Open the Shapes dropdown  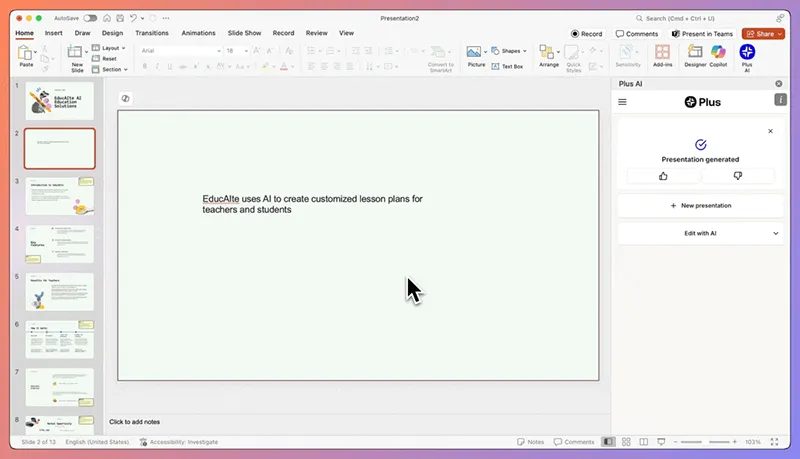pyautogui.click(x=514, y=50)
